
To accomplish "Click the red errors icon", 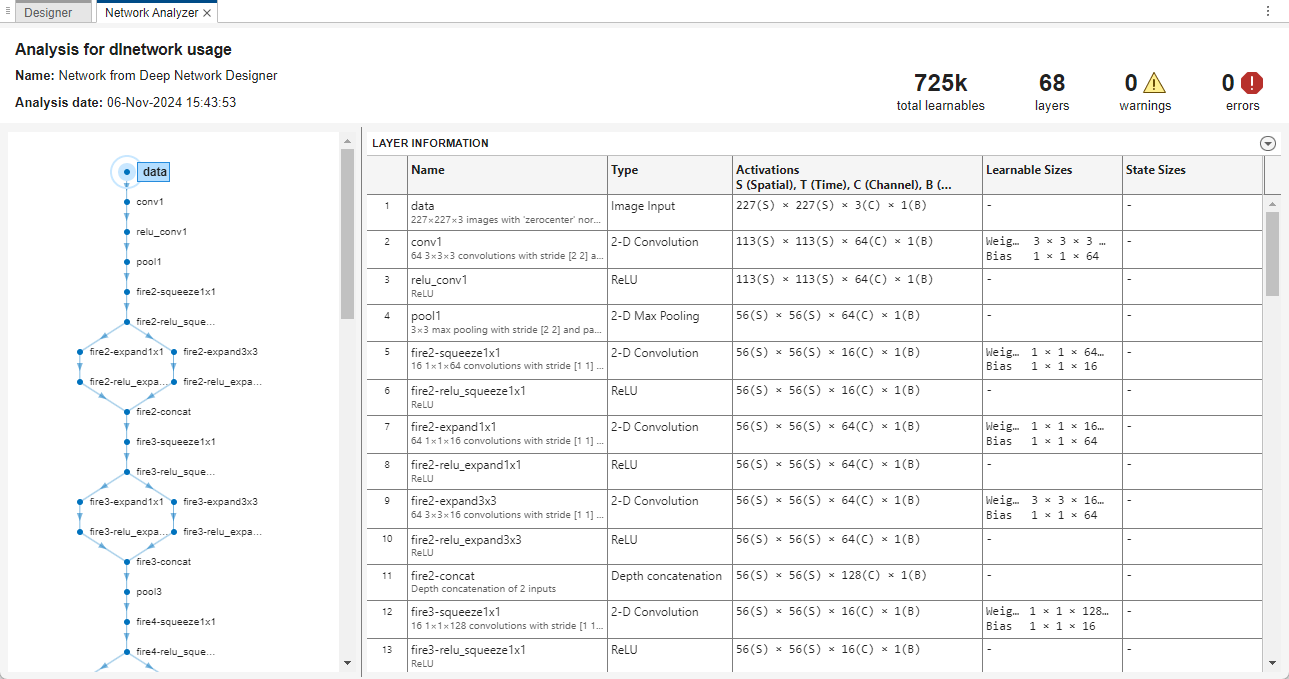I will coord(1252,83).
